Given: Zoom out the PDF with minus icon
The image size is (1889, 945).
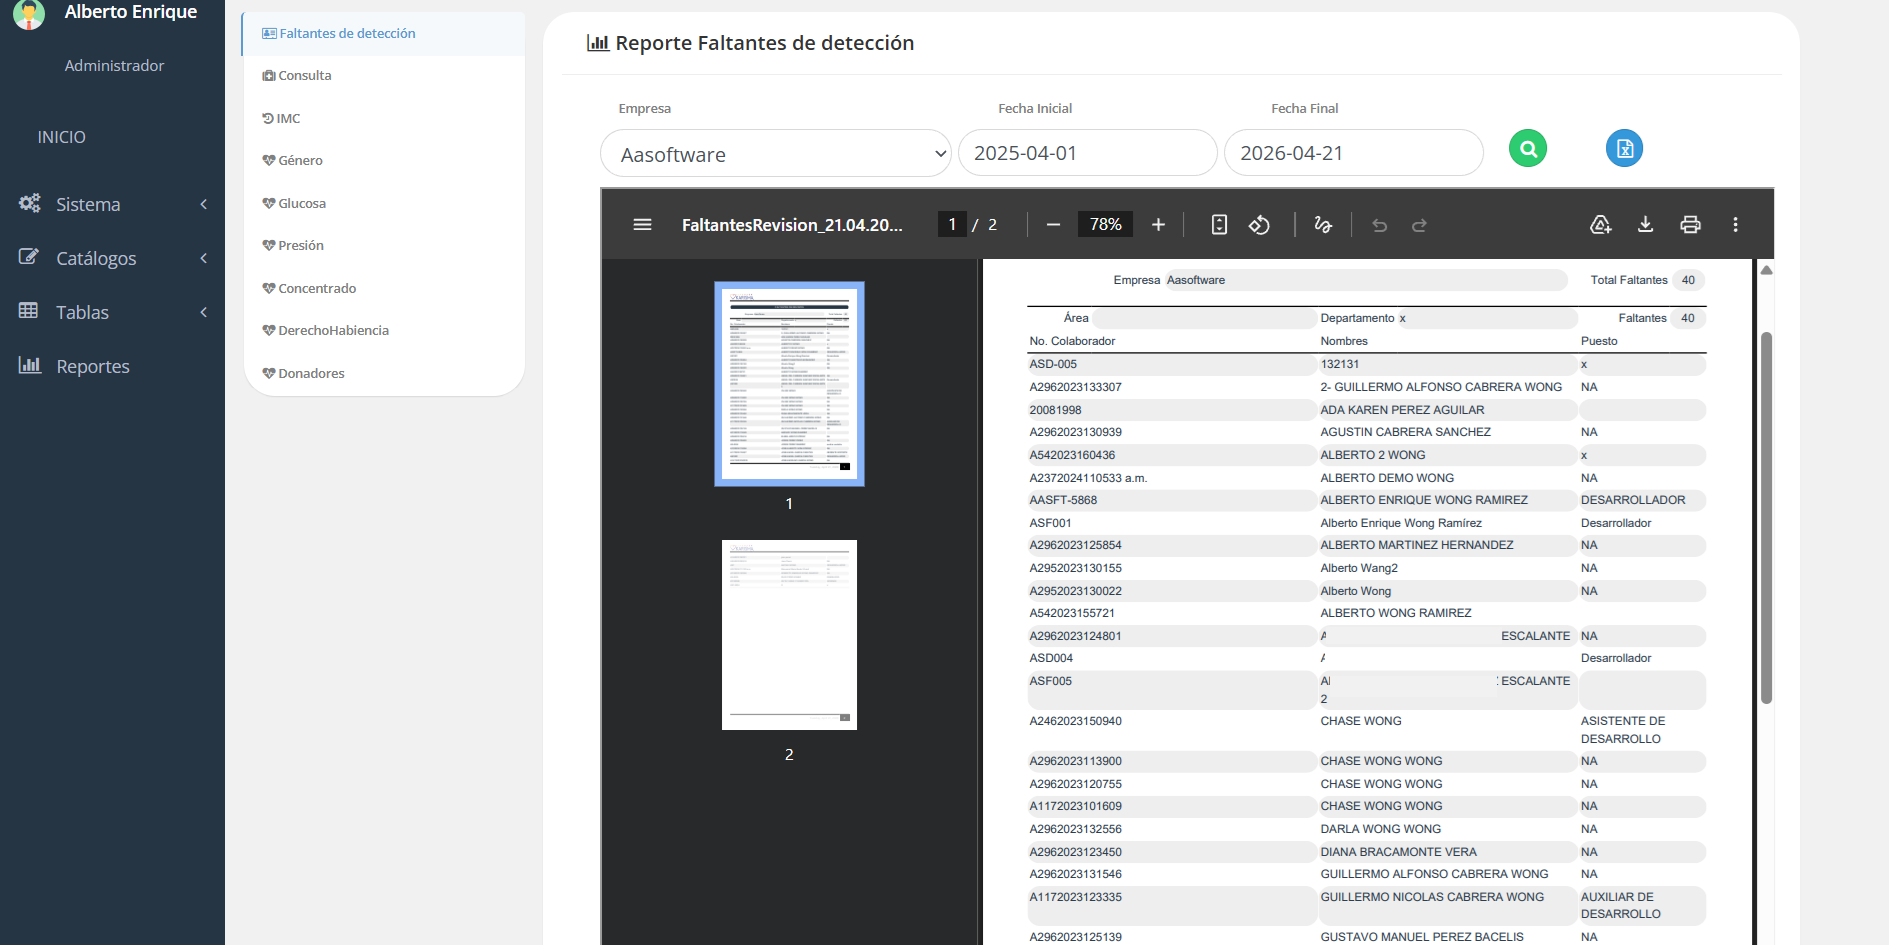Looking at the screenshot, I should click(1053, 225).
